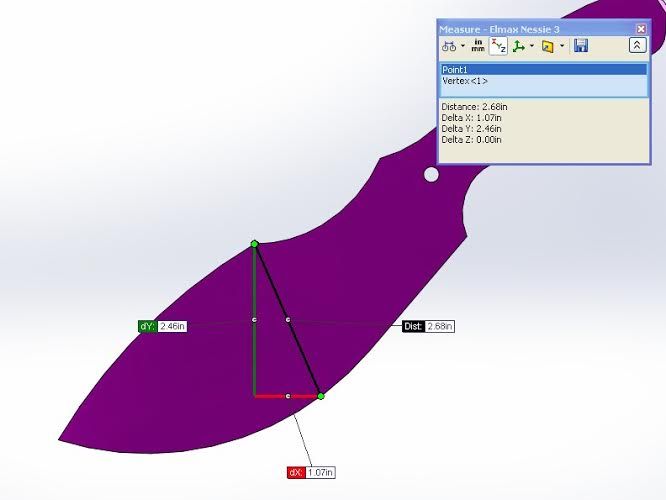Close the Measure dialog
The image size is (666, 500).
641,29
